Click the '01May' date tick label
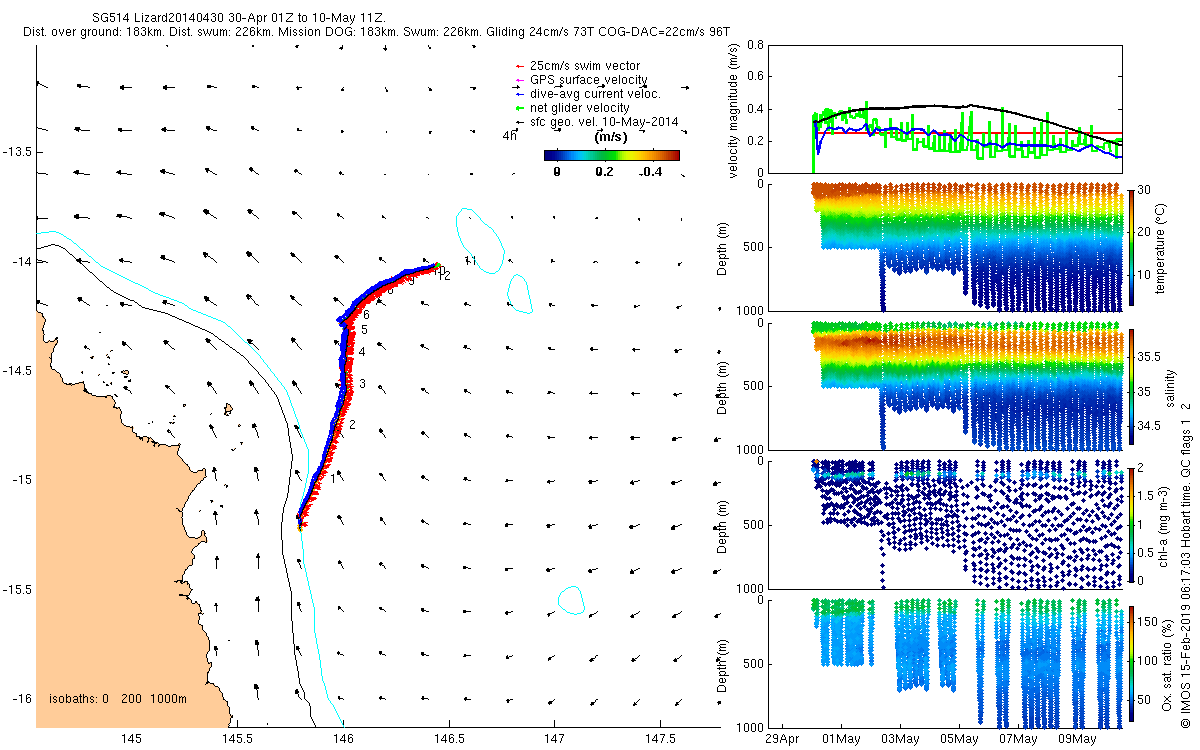The image size is (1200, 750). tap(841, 739)
